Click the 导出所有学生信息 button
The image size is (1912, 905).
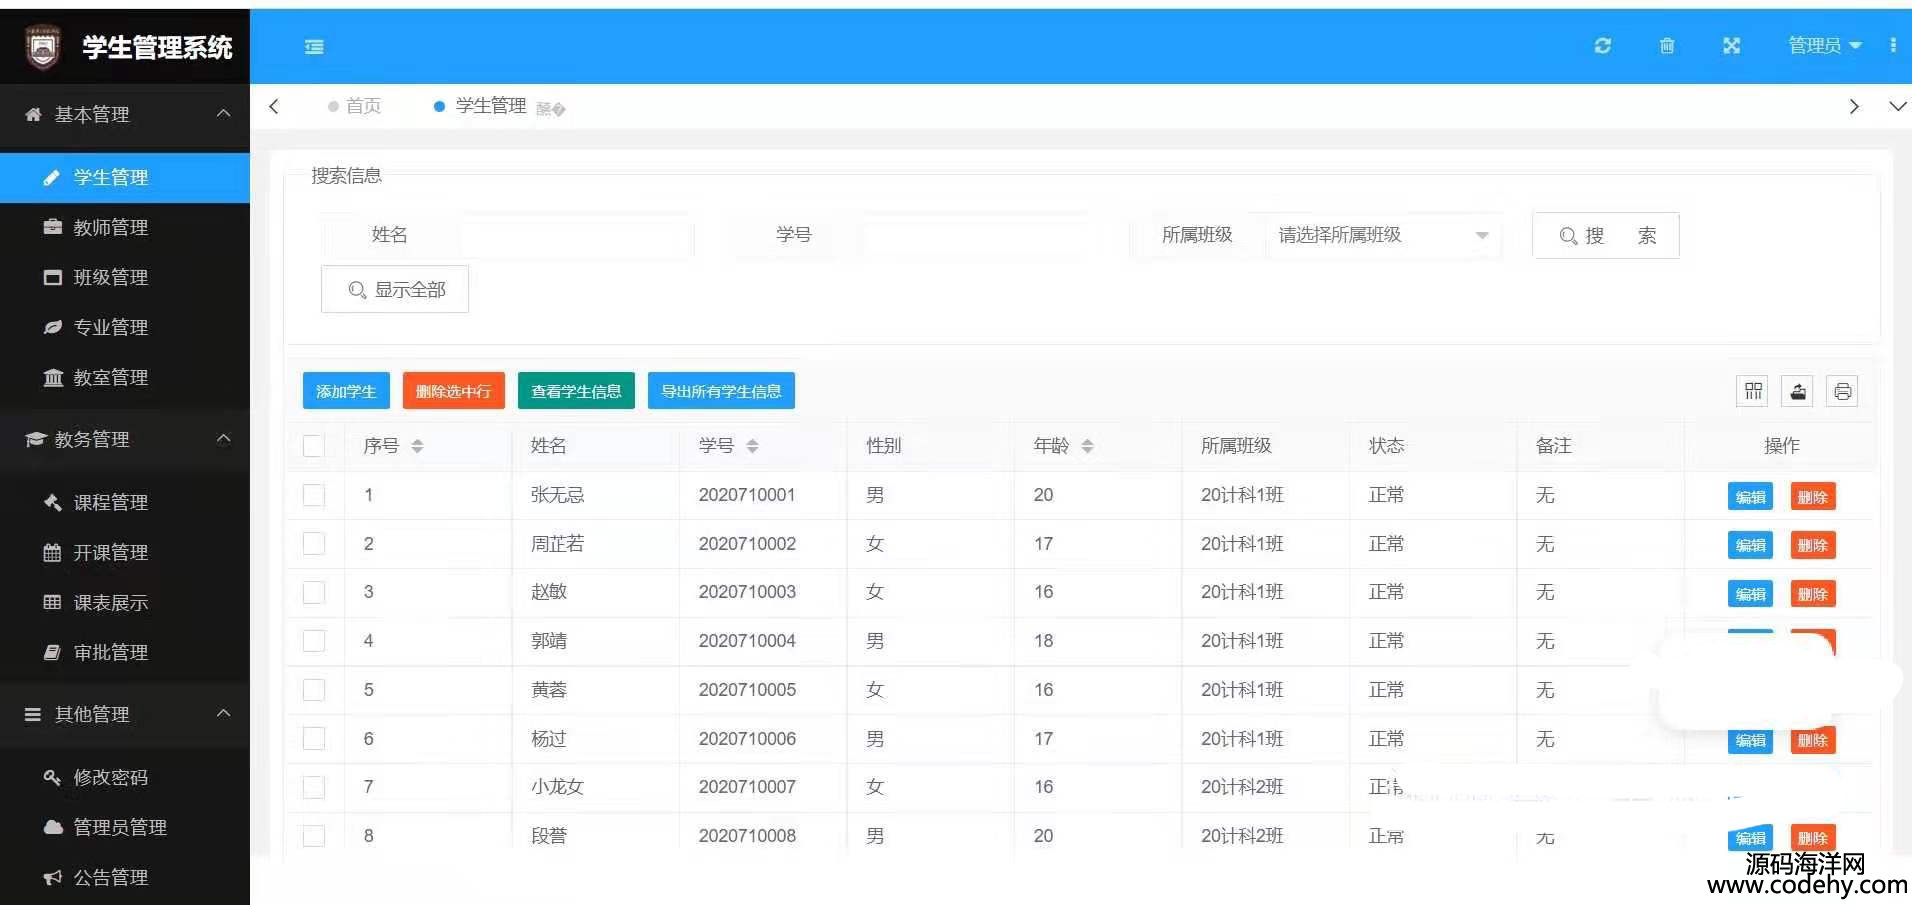click(721, 391)
